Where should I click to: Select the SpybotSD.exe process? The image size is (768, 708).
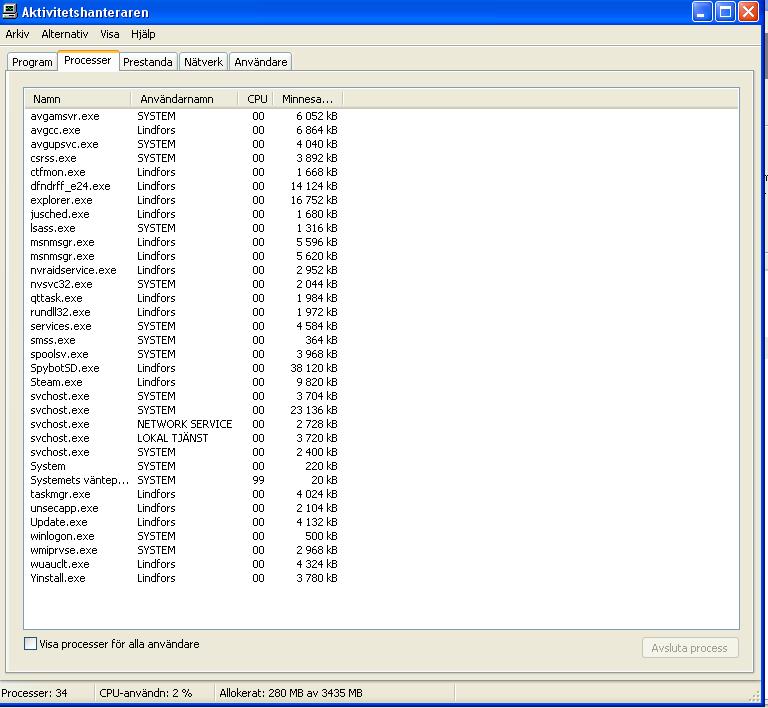(184, 368)
